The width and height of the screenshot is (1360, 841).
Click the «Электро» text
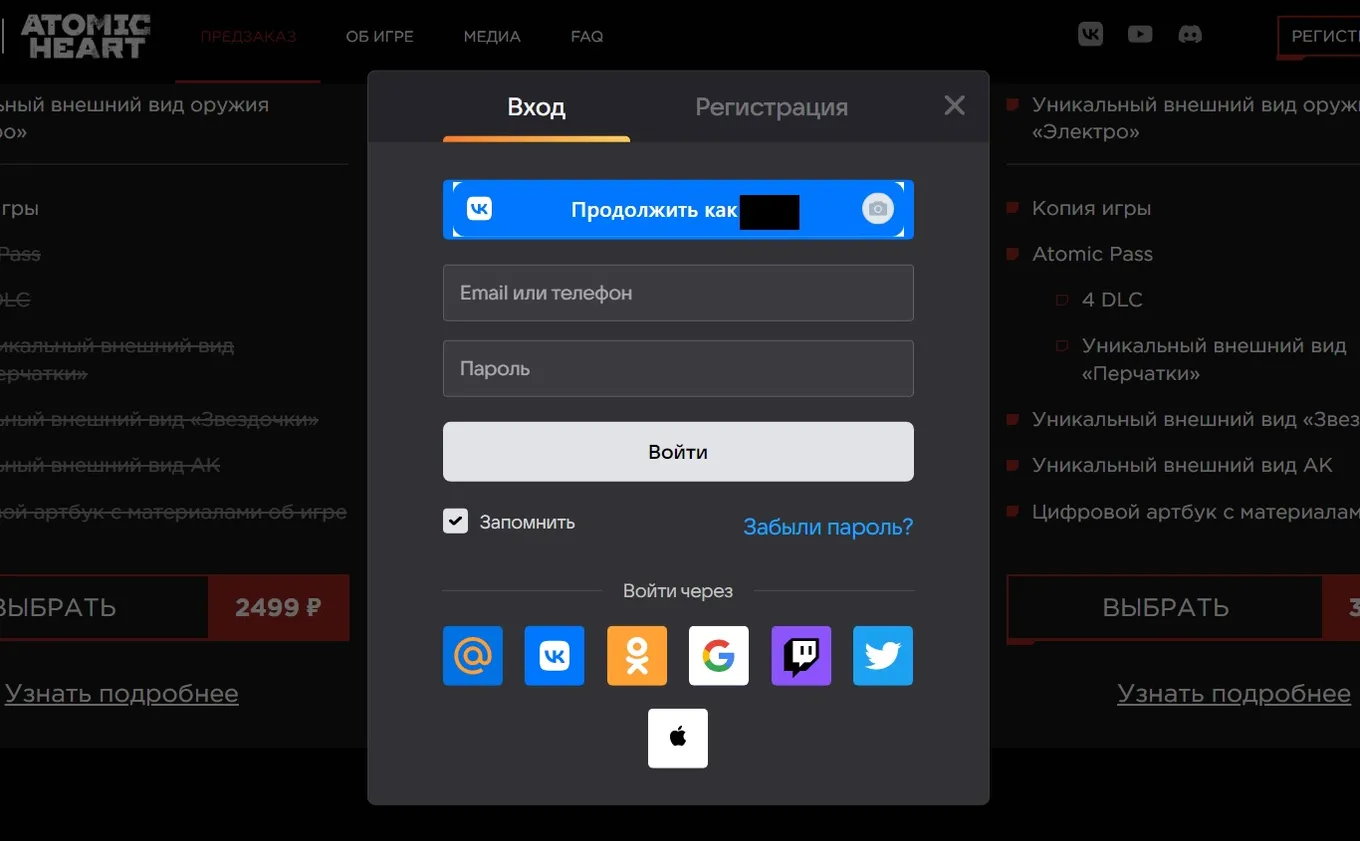coord(1086,131)
